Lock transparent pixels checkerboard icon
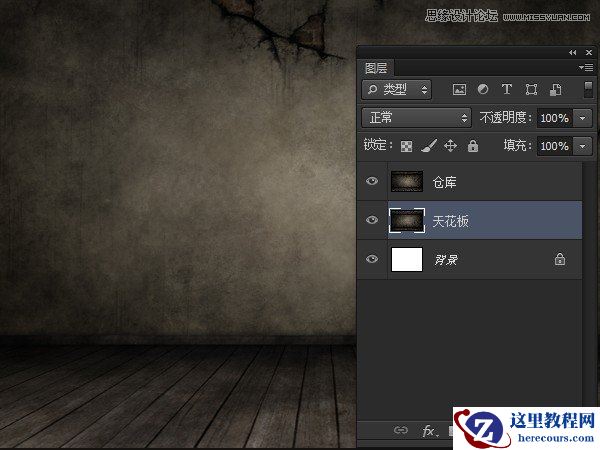Viewport: 600px width, 450px height. click(x=406, y=146)
